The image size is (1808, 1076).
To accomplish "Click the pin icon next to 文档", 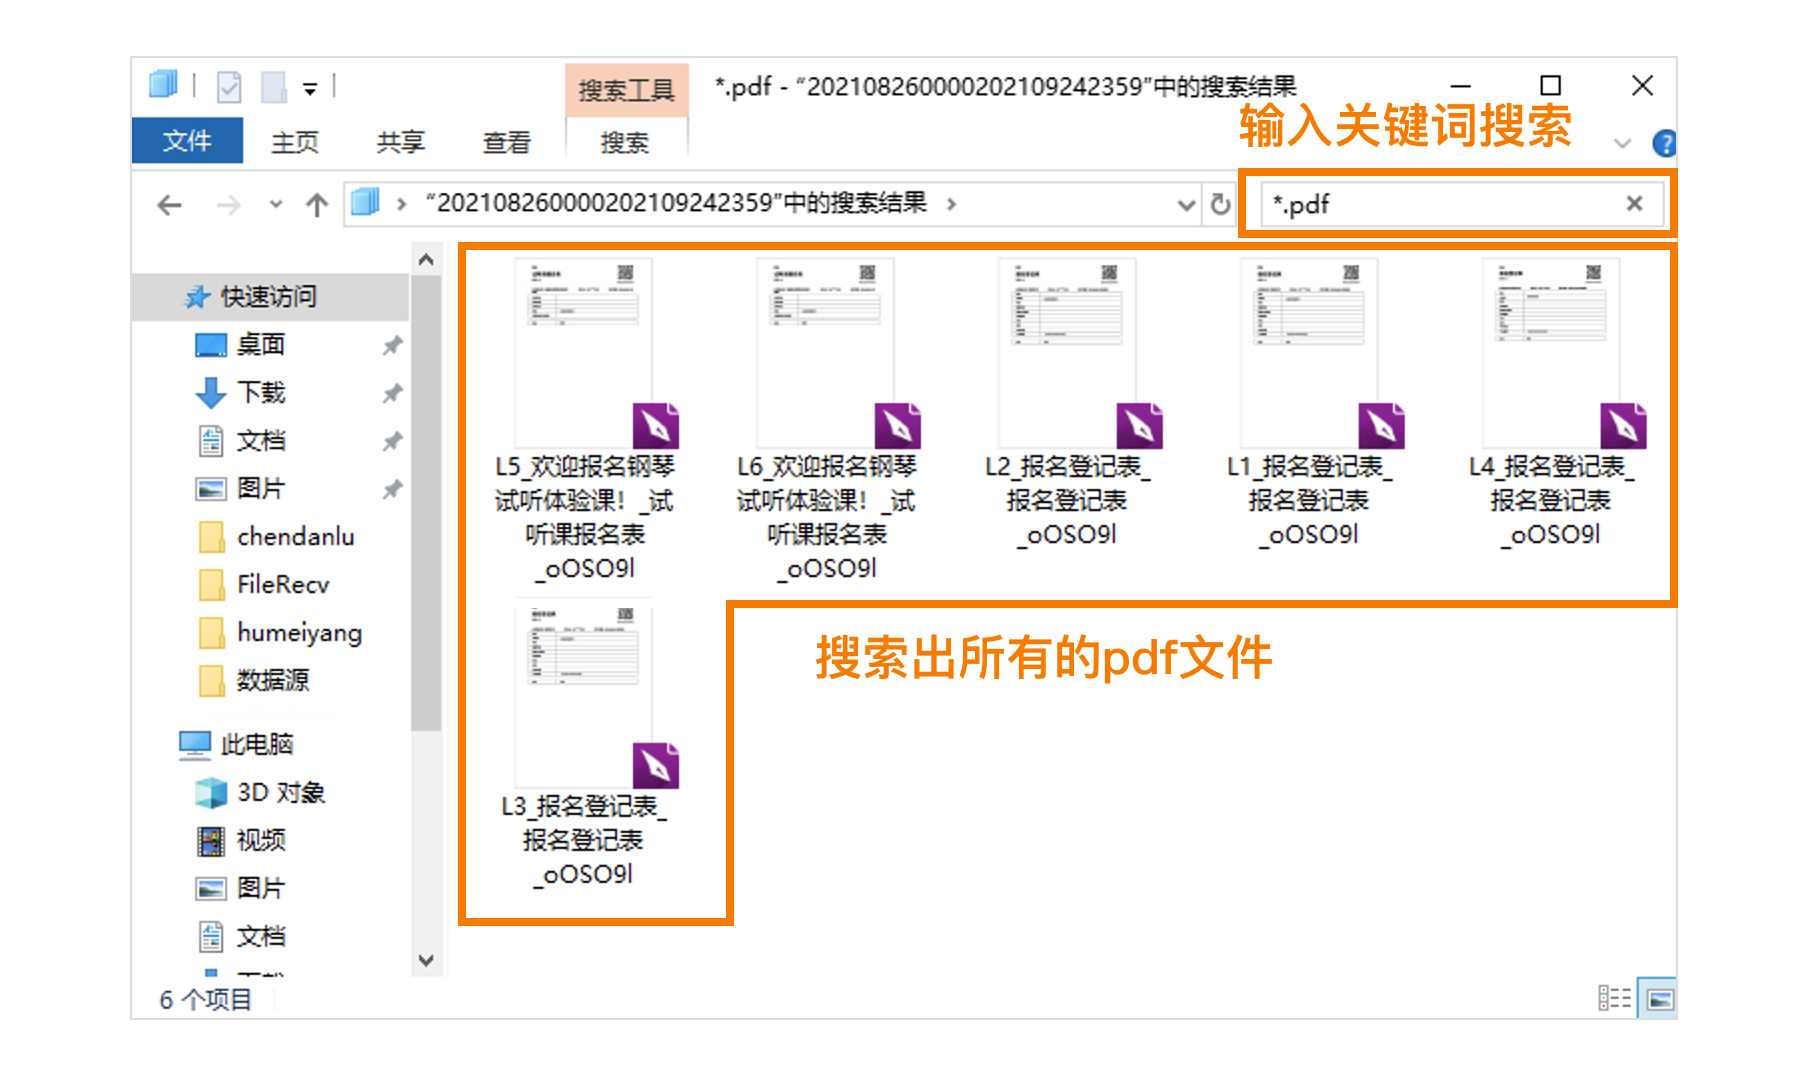I will [x=391, y=441].
